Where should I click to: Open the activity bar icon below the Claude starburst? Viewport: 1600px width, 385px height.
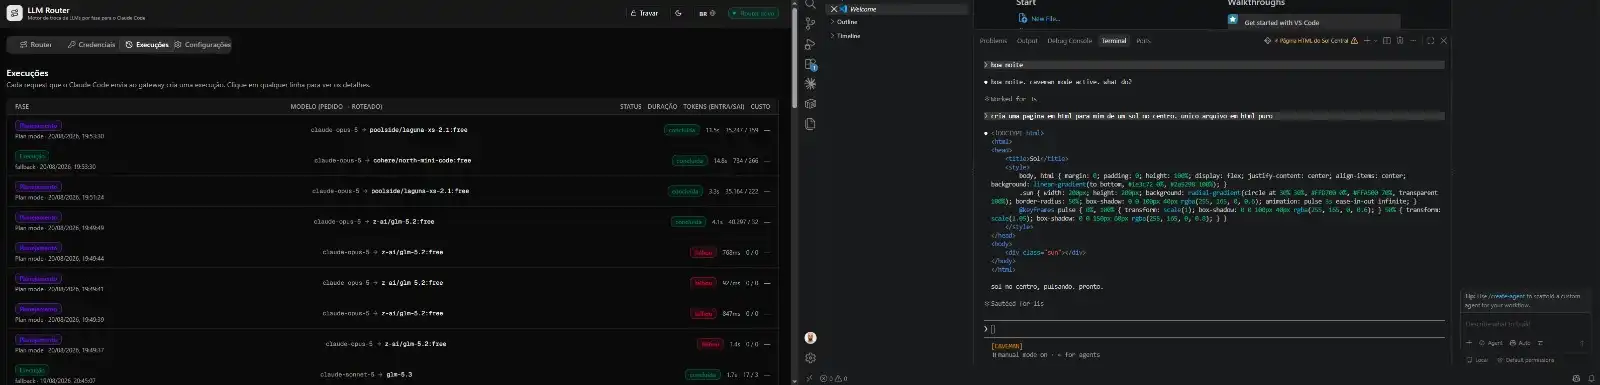(810, 104)
